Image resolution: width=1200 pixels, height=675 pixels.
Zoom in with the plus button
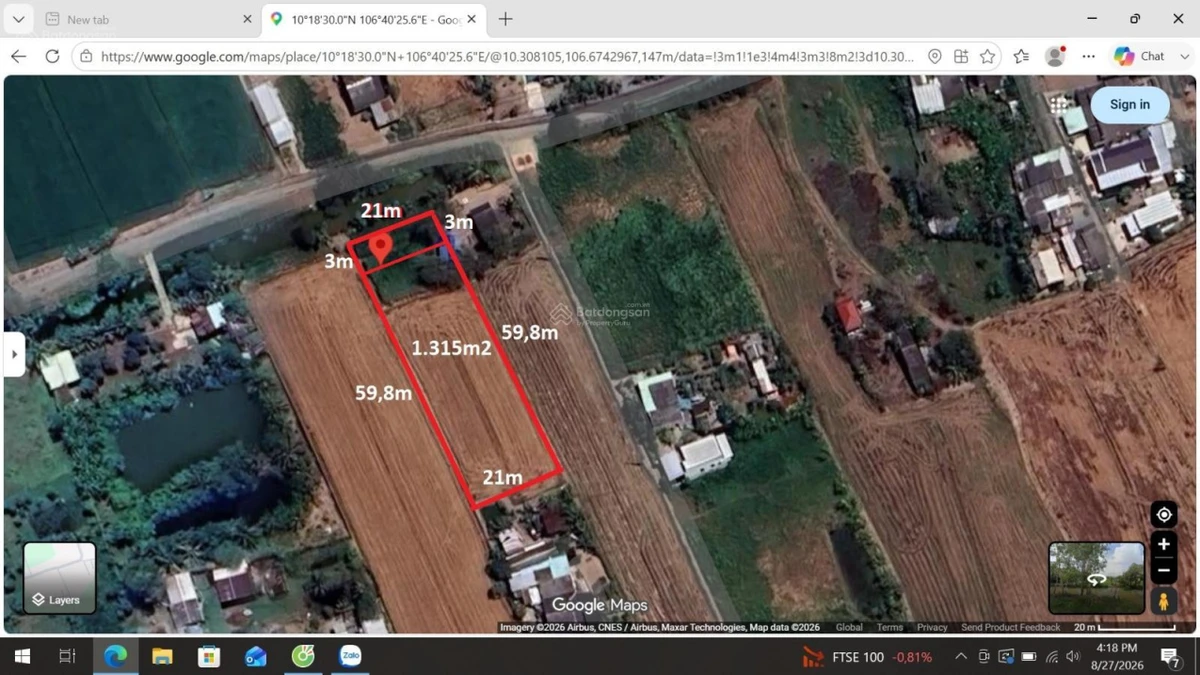(1163, 545)
